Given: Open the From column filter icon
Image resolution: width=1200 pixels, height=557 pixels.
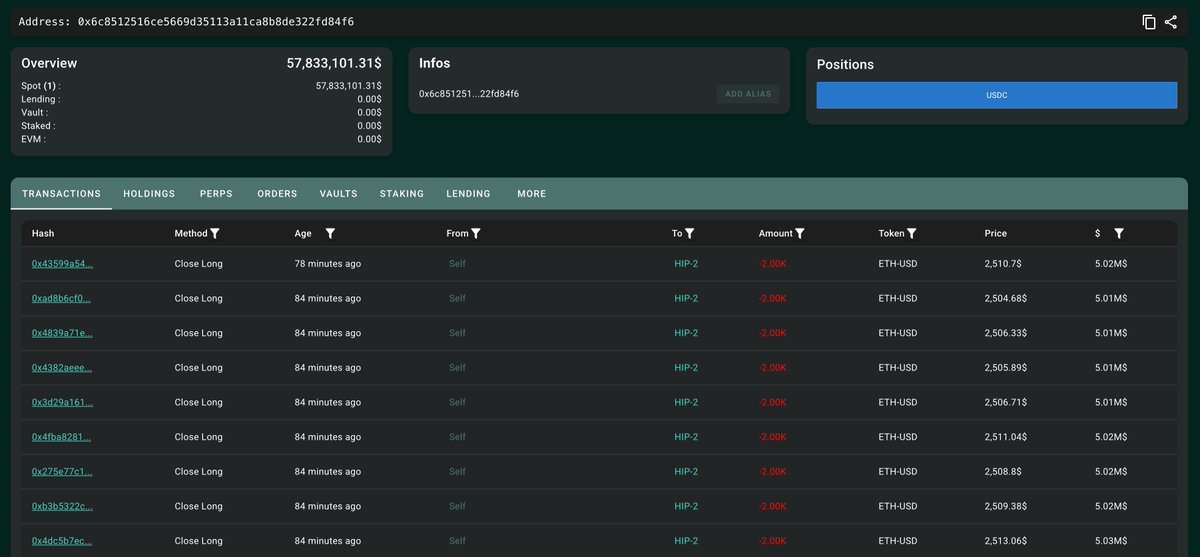Looking at the screenshot, I should [x=476, y=233].
